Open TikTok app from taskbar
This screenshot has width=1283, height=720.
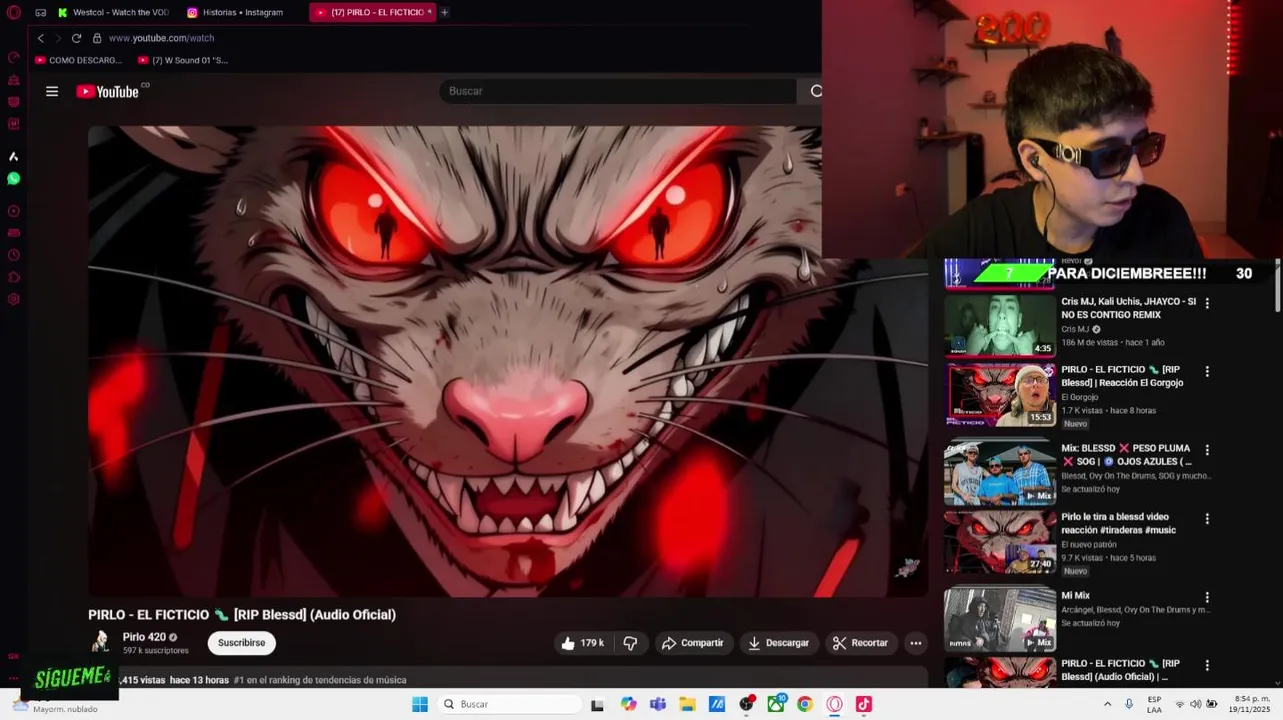pyautogui.click(x=864, y=704)
